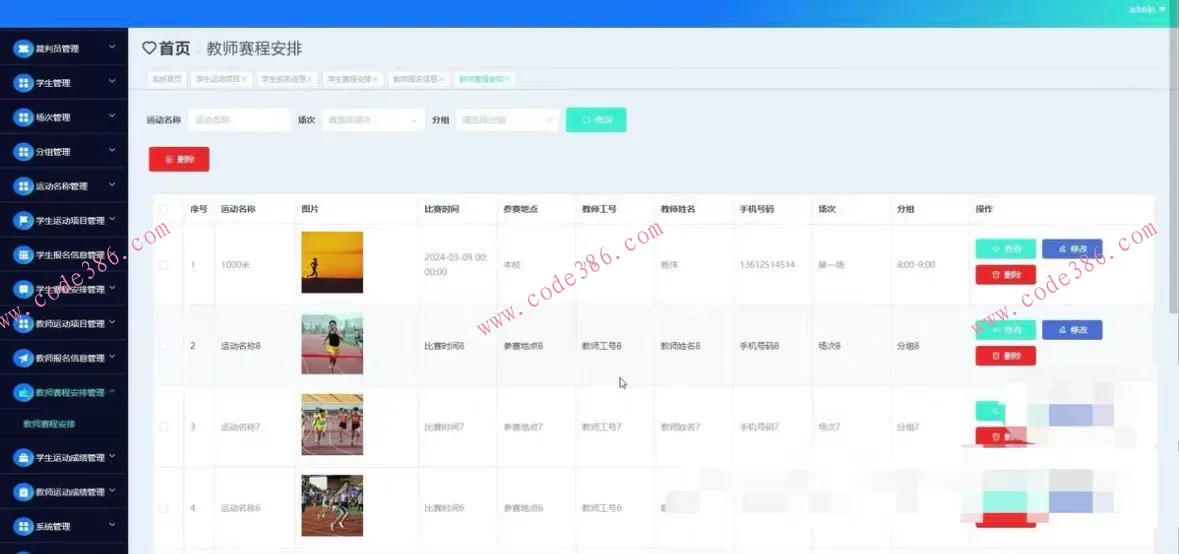The image size is (1179, 554).
Task: Click the 分组管理 sidebar icon
Action: (x=23, y=152)
